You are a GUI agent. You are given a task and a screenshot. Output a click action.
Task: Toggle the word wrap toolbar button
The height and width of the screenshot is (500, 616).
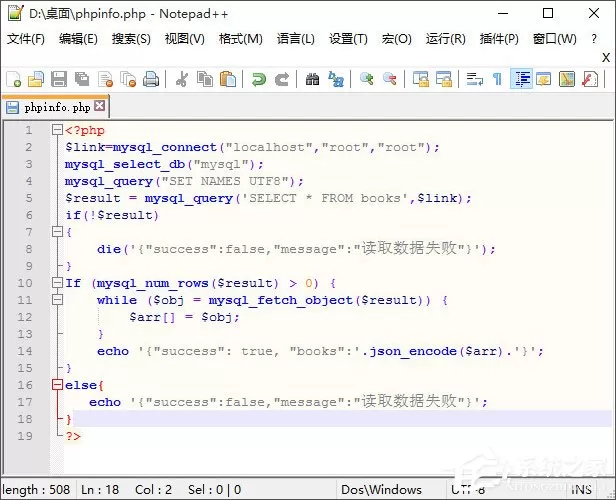(474, 79)
